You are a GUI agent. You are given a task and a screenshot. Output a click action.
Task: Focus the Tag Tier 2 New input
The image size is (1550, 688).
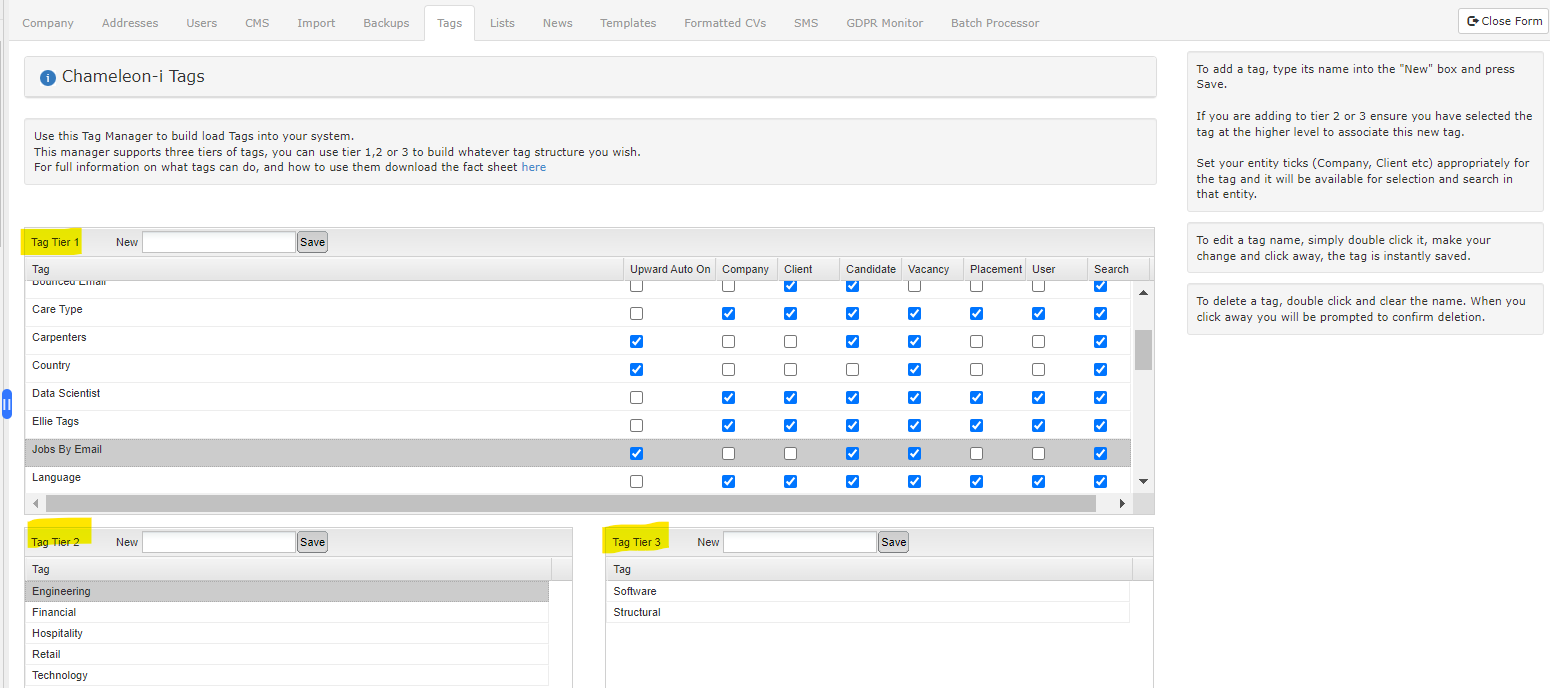pos(219,542)
